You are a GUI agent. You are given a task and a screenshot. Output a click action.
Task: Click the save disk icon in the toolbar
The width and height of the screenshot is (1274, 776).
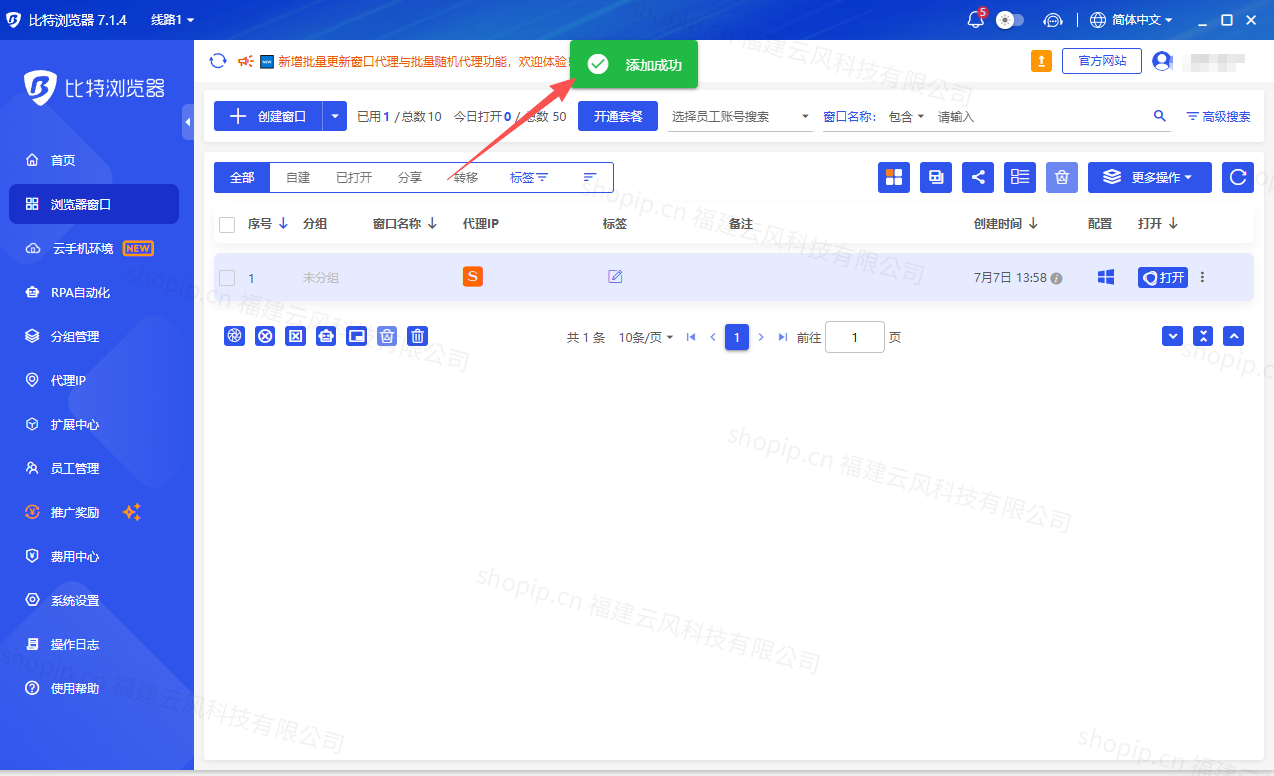tap(936, 177)
